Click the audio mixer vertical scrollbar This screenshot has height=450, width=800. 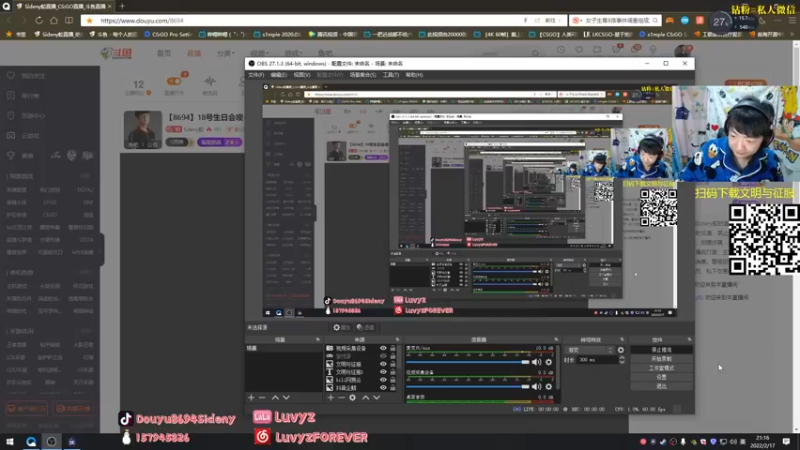pos(558,367)
